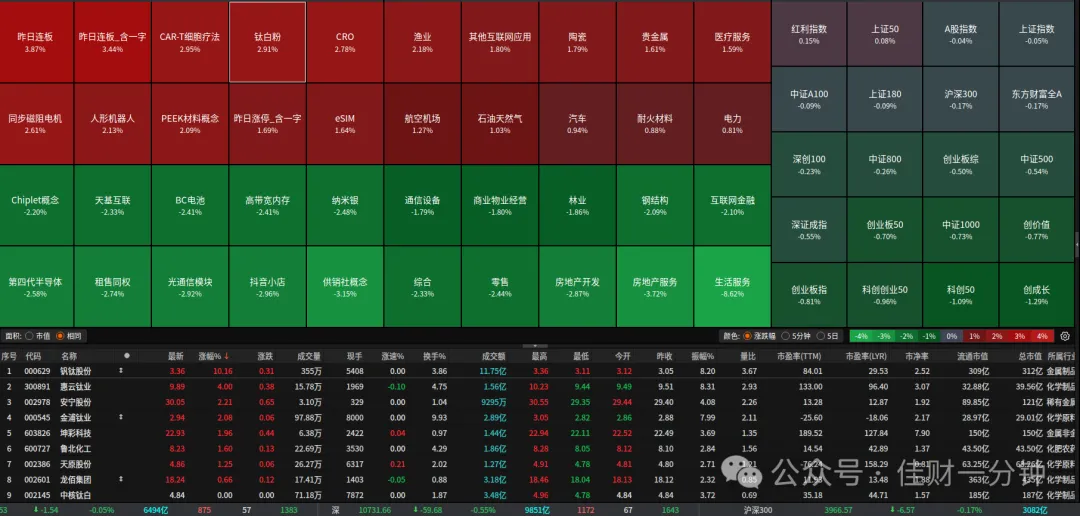Click the red sort arrow on 涨幅%
Image resolution: width=1080 pixels, height=516 pixels.
point(227,356)
